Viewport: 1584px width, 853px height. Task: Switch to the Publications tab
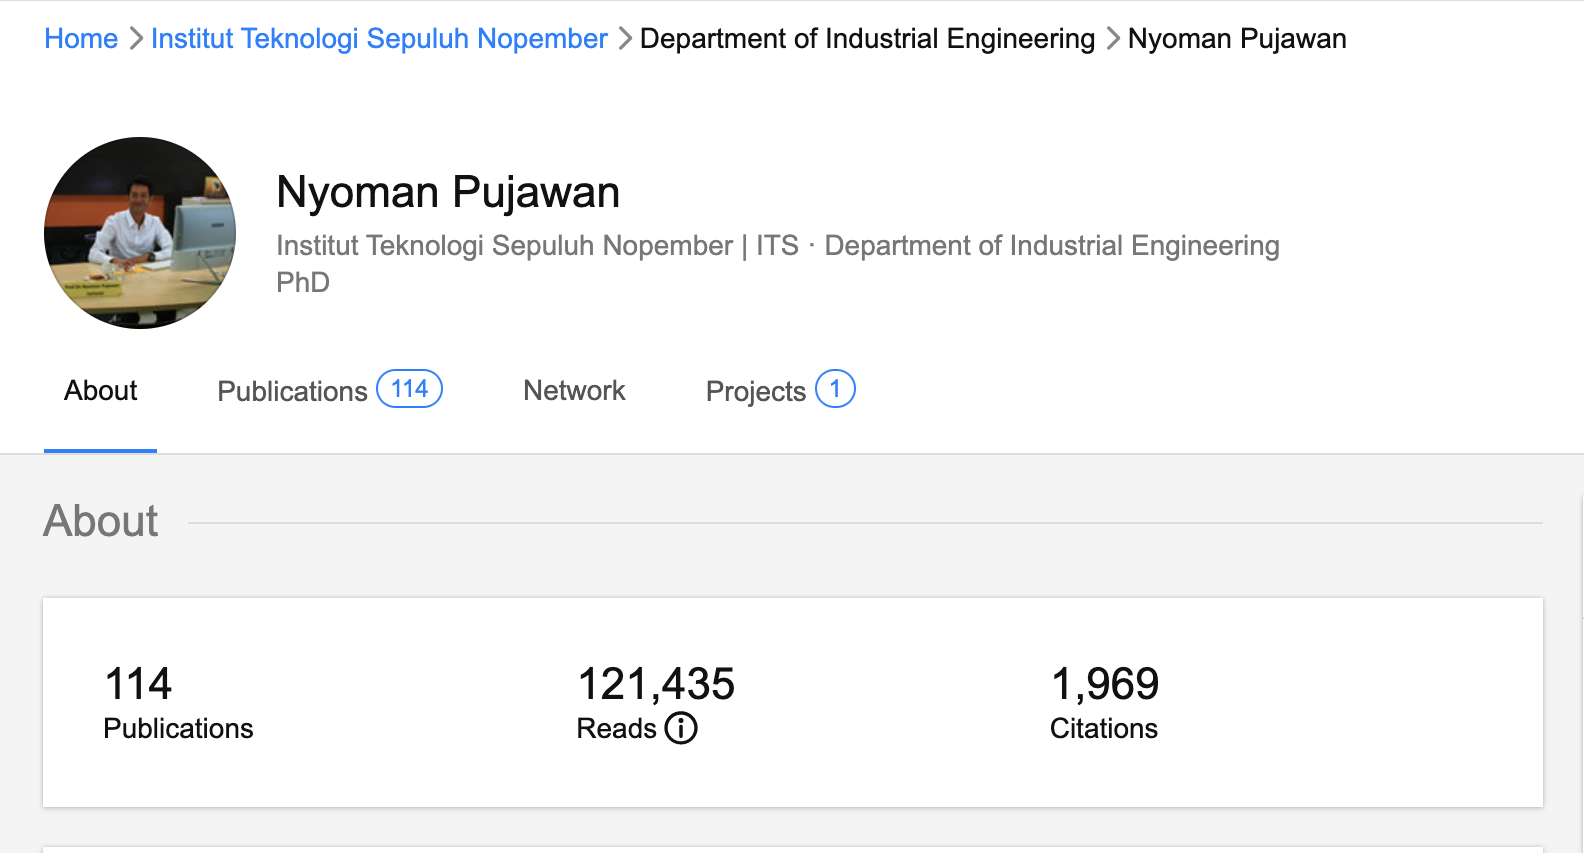pos(292,391)
